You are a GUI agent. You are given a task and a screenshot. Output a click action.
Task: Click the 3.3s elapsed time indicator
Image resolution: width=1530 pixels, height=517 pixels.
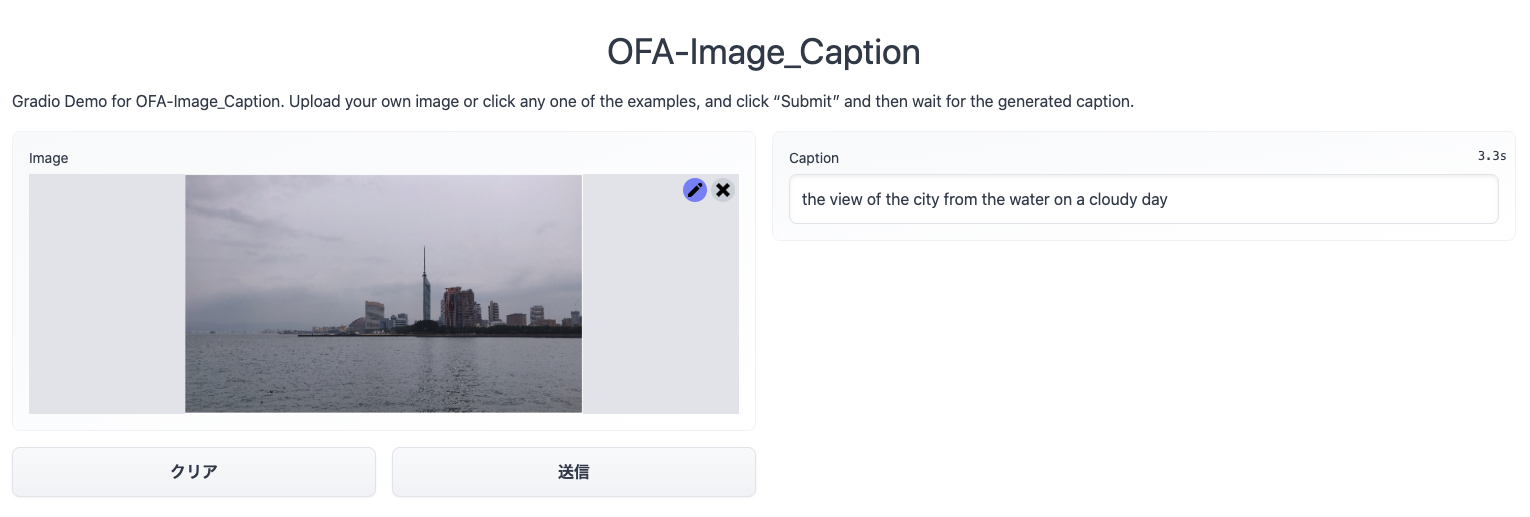pos(1492,156)
